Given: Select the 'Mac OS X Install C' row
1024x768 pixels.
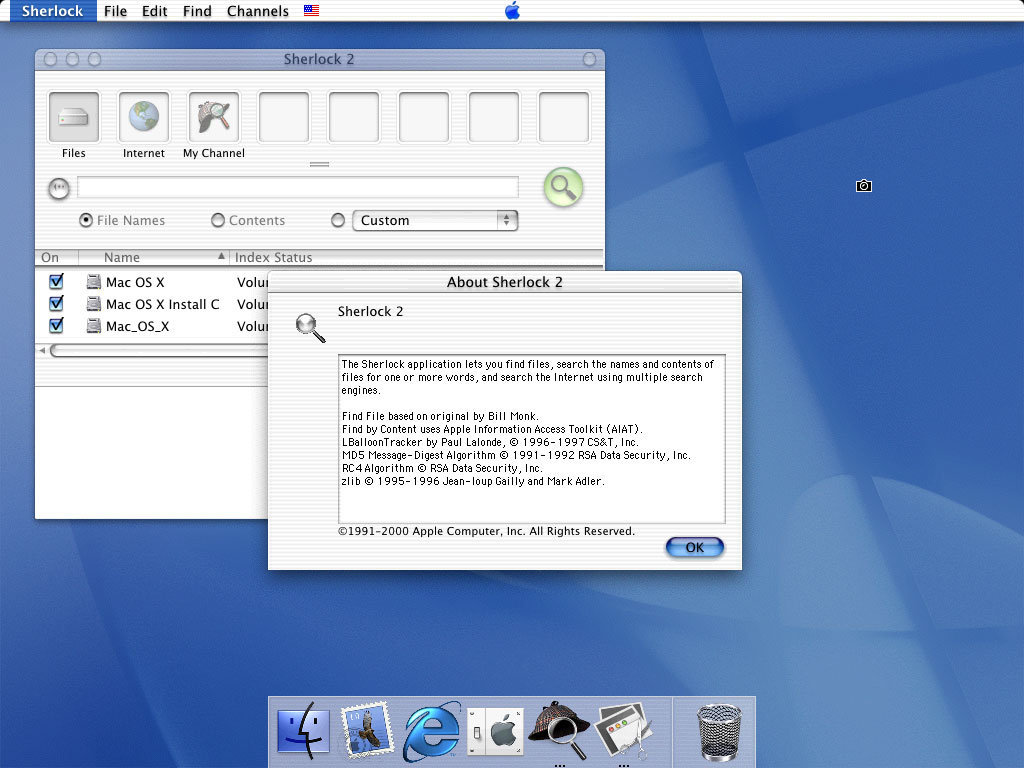Looking at the screenshot, I should coord(152,304).
